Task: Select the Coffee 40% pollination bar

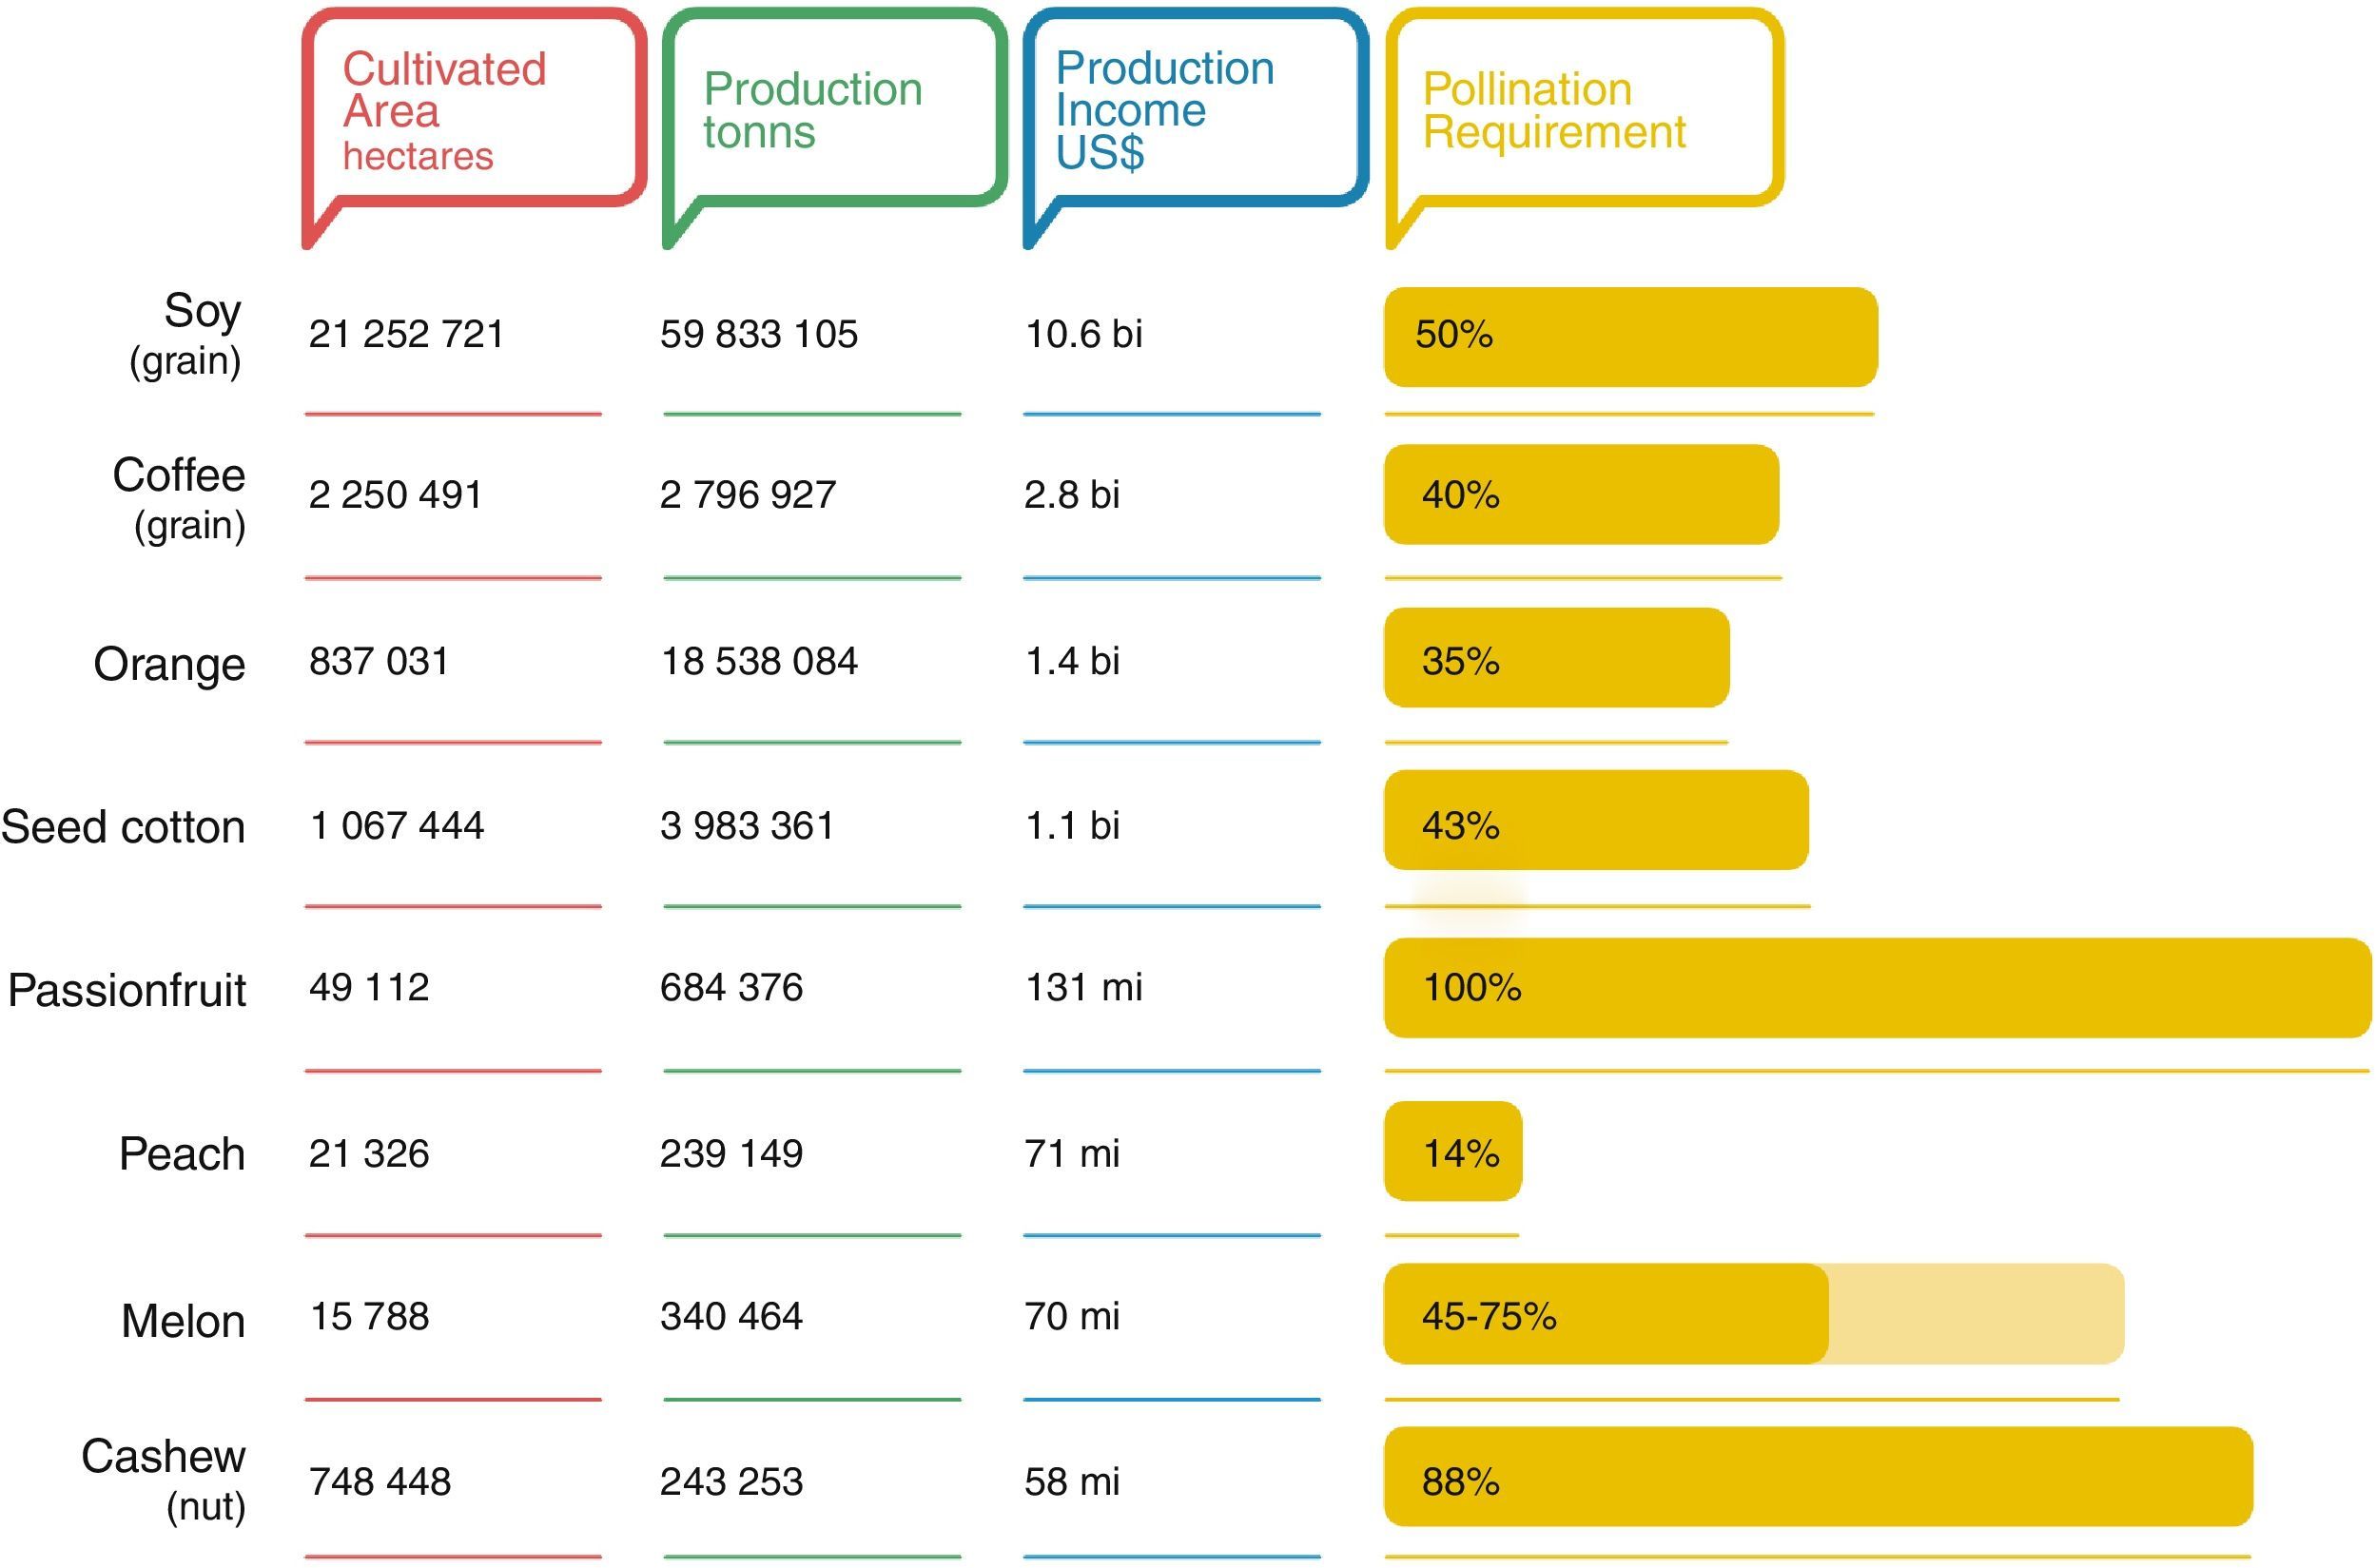Action: point(1580,494)
